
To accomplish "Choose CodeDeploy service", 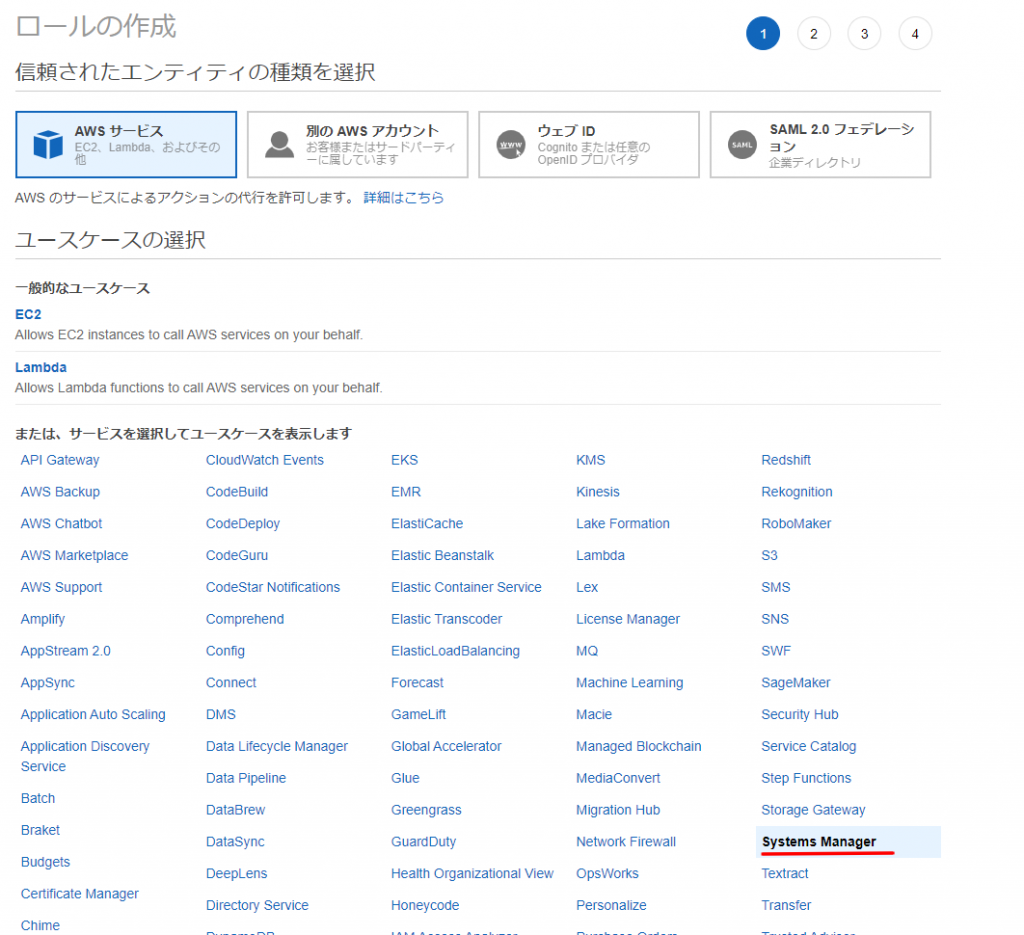I will point(243,524).
